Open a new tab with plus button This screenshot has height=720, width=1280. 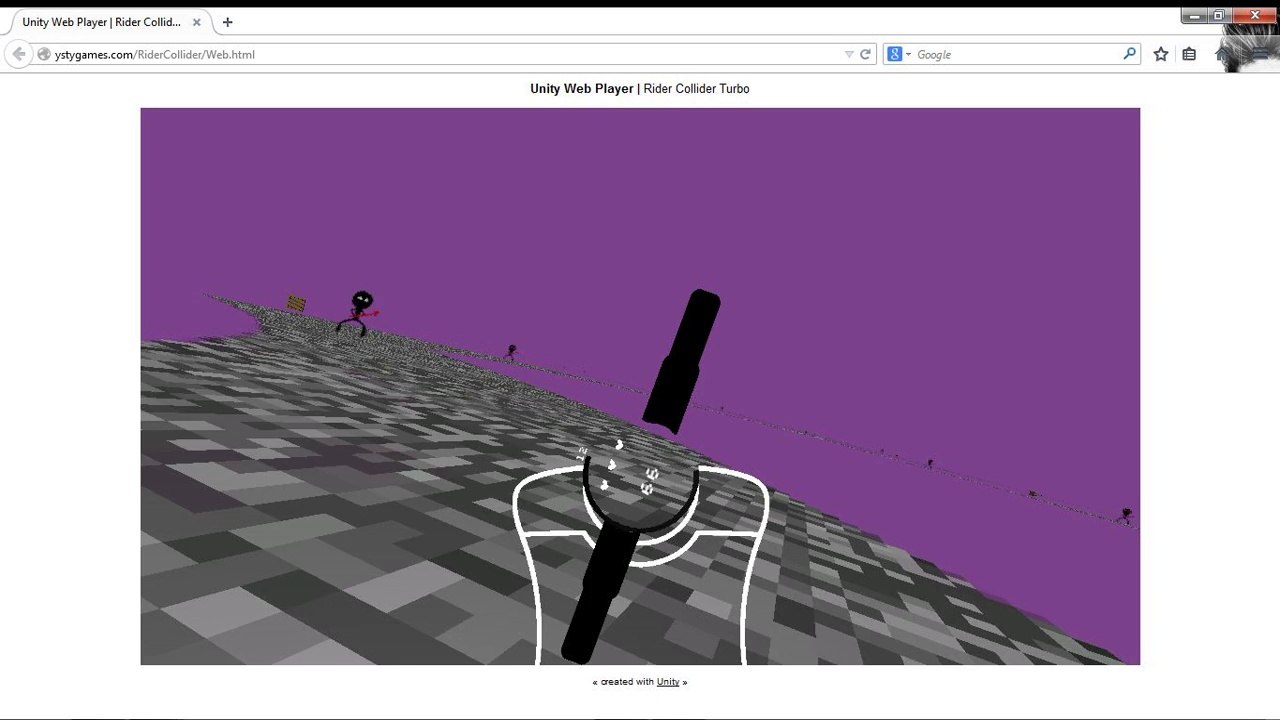pos(228,22)
